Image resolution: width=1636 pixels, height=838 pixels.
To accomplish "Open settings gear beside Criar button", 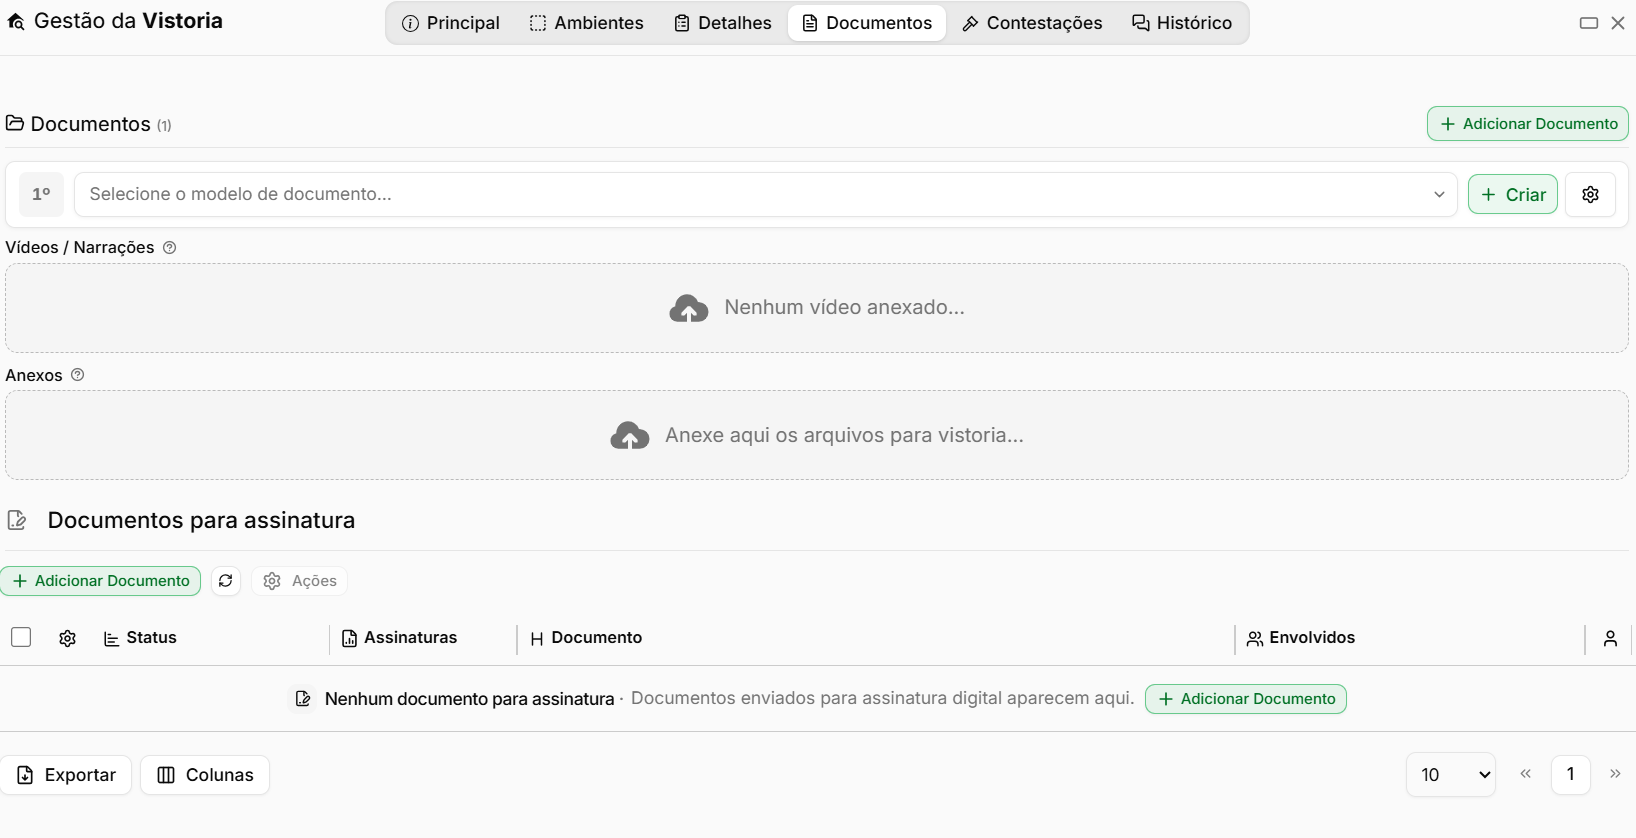I will [1590, 194].
